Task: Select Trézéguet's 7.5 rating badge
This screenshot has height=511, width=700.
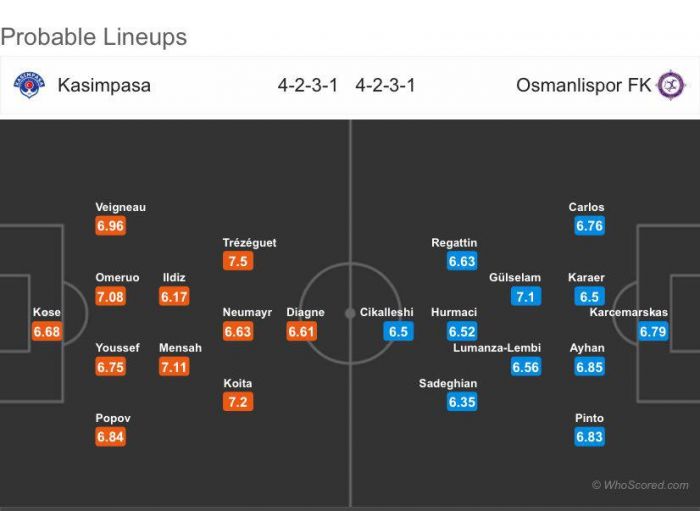Action: [238, 261]
